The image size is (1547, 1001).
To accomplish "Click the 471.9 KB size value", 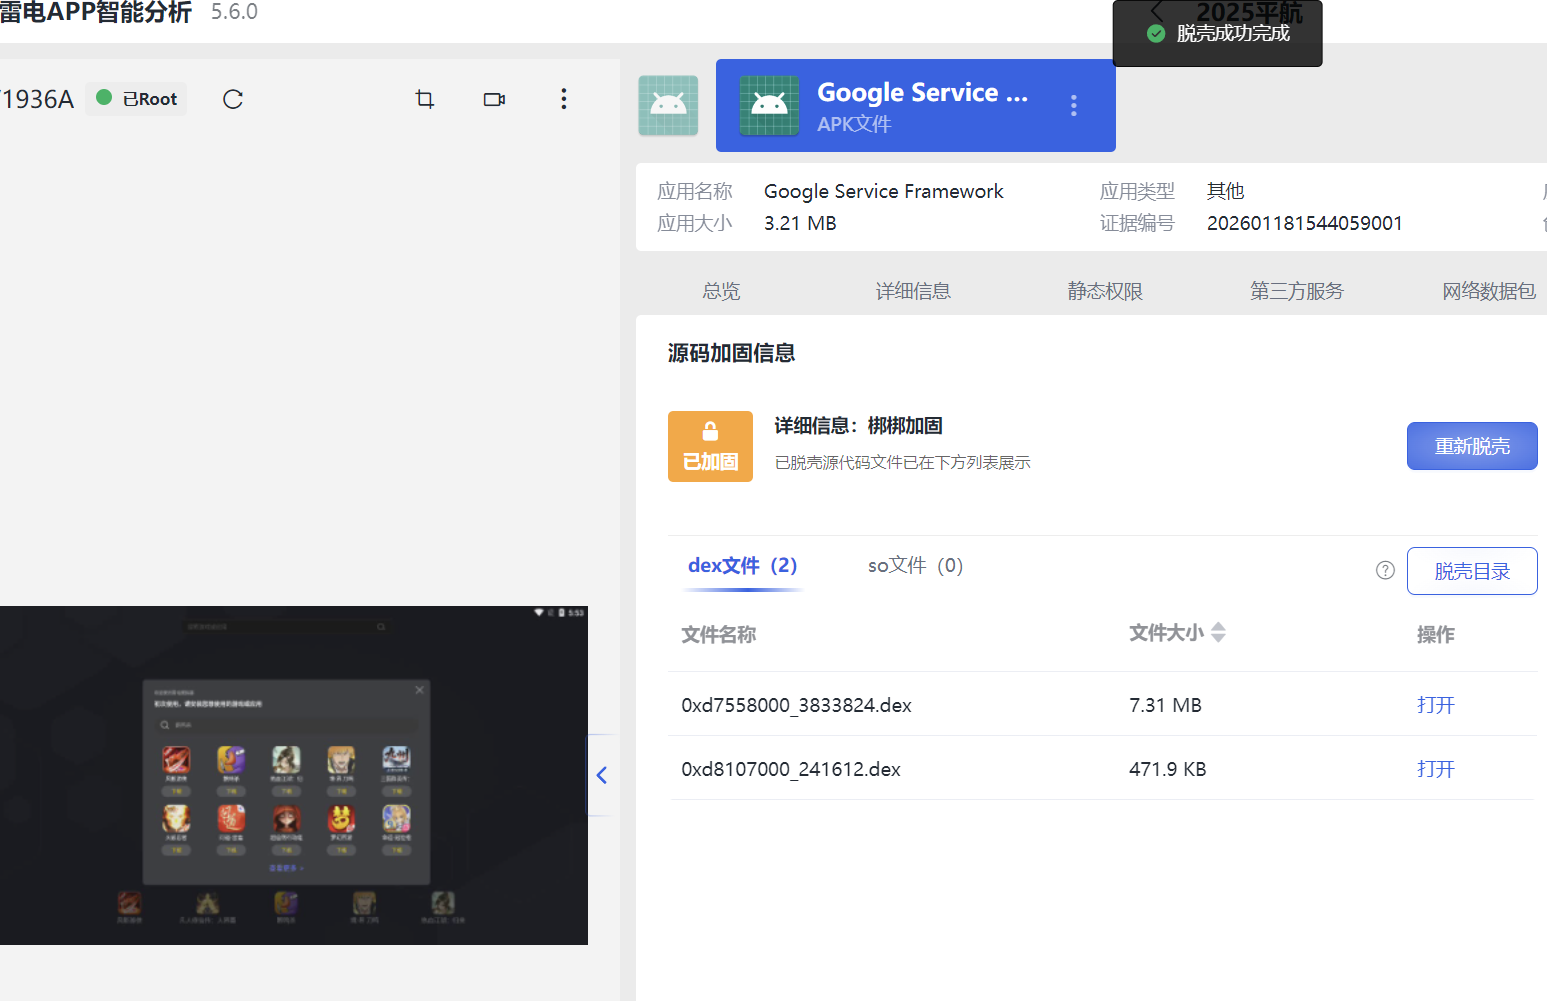I will pyautogui.click(x=1168, y=769).
